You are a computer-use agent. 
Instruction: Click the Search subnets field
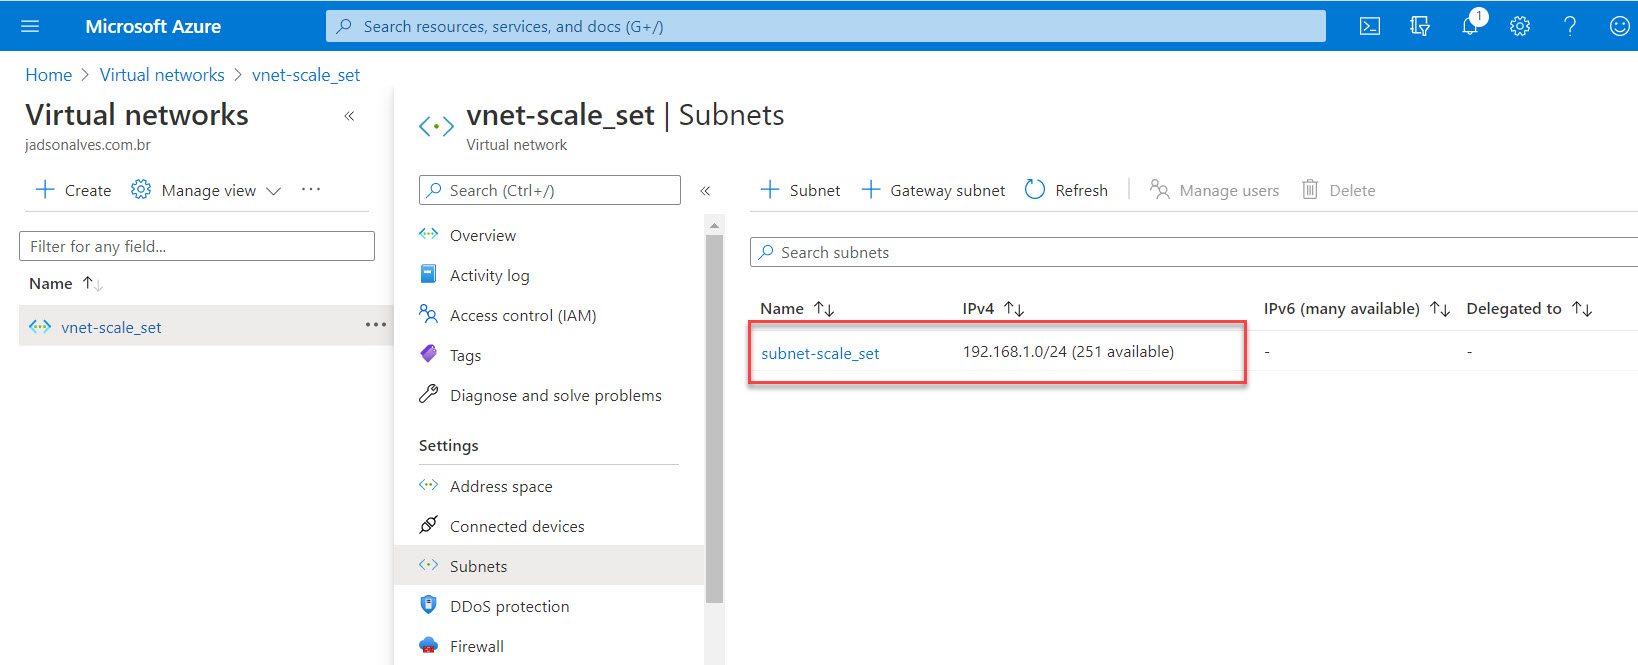(x=1190, y=252)
